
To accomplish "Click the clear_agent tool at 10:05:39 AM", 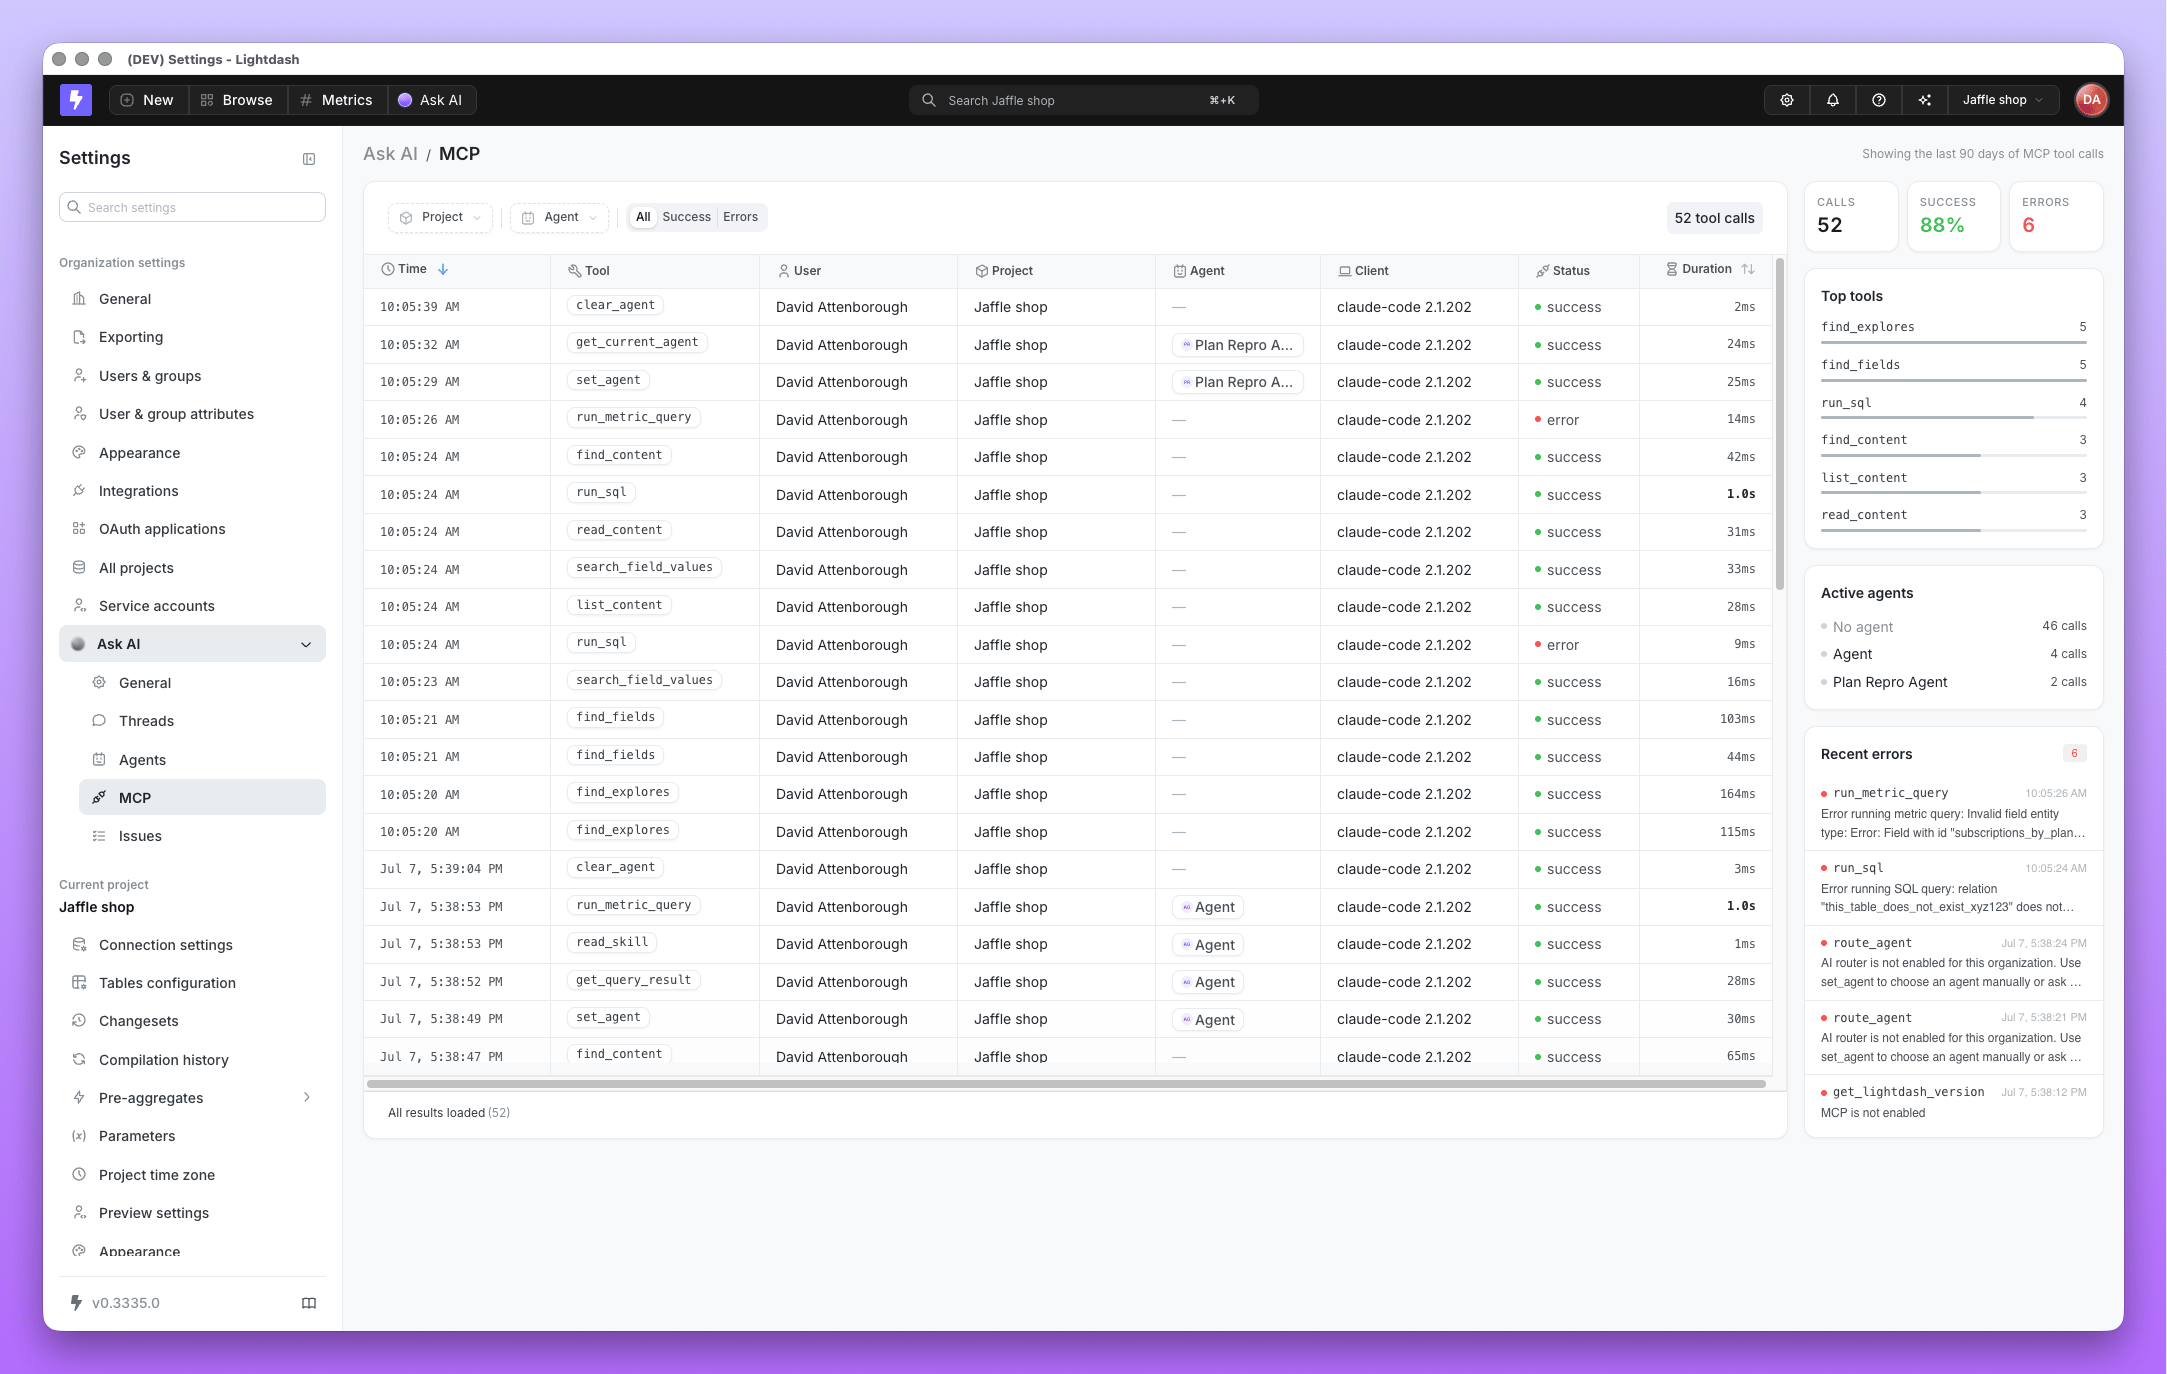I will pyautogui.click(x=615, y=305).
